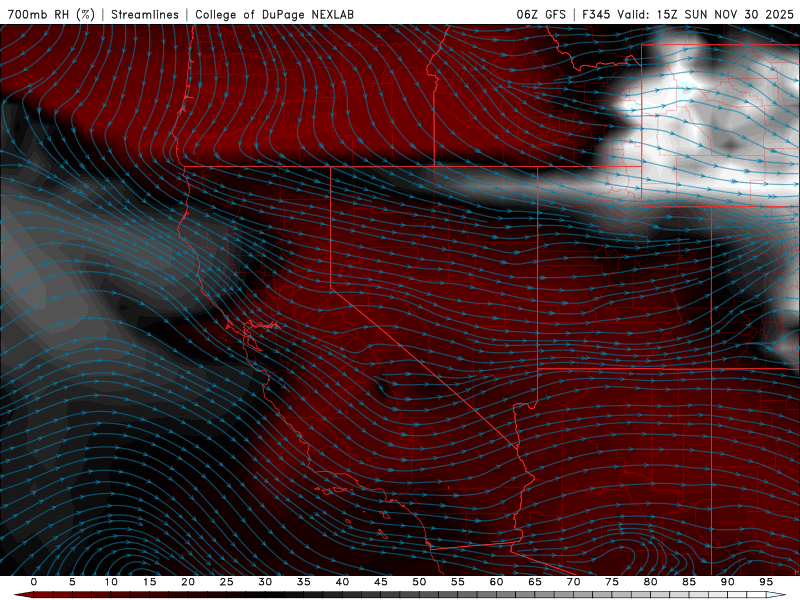
Task: Click the 'College of DuPage NEXLAB' text
Action: coord(274,14)
